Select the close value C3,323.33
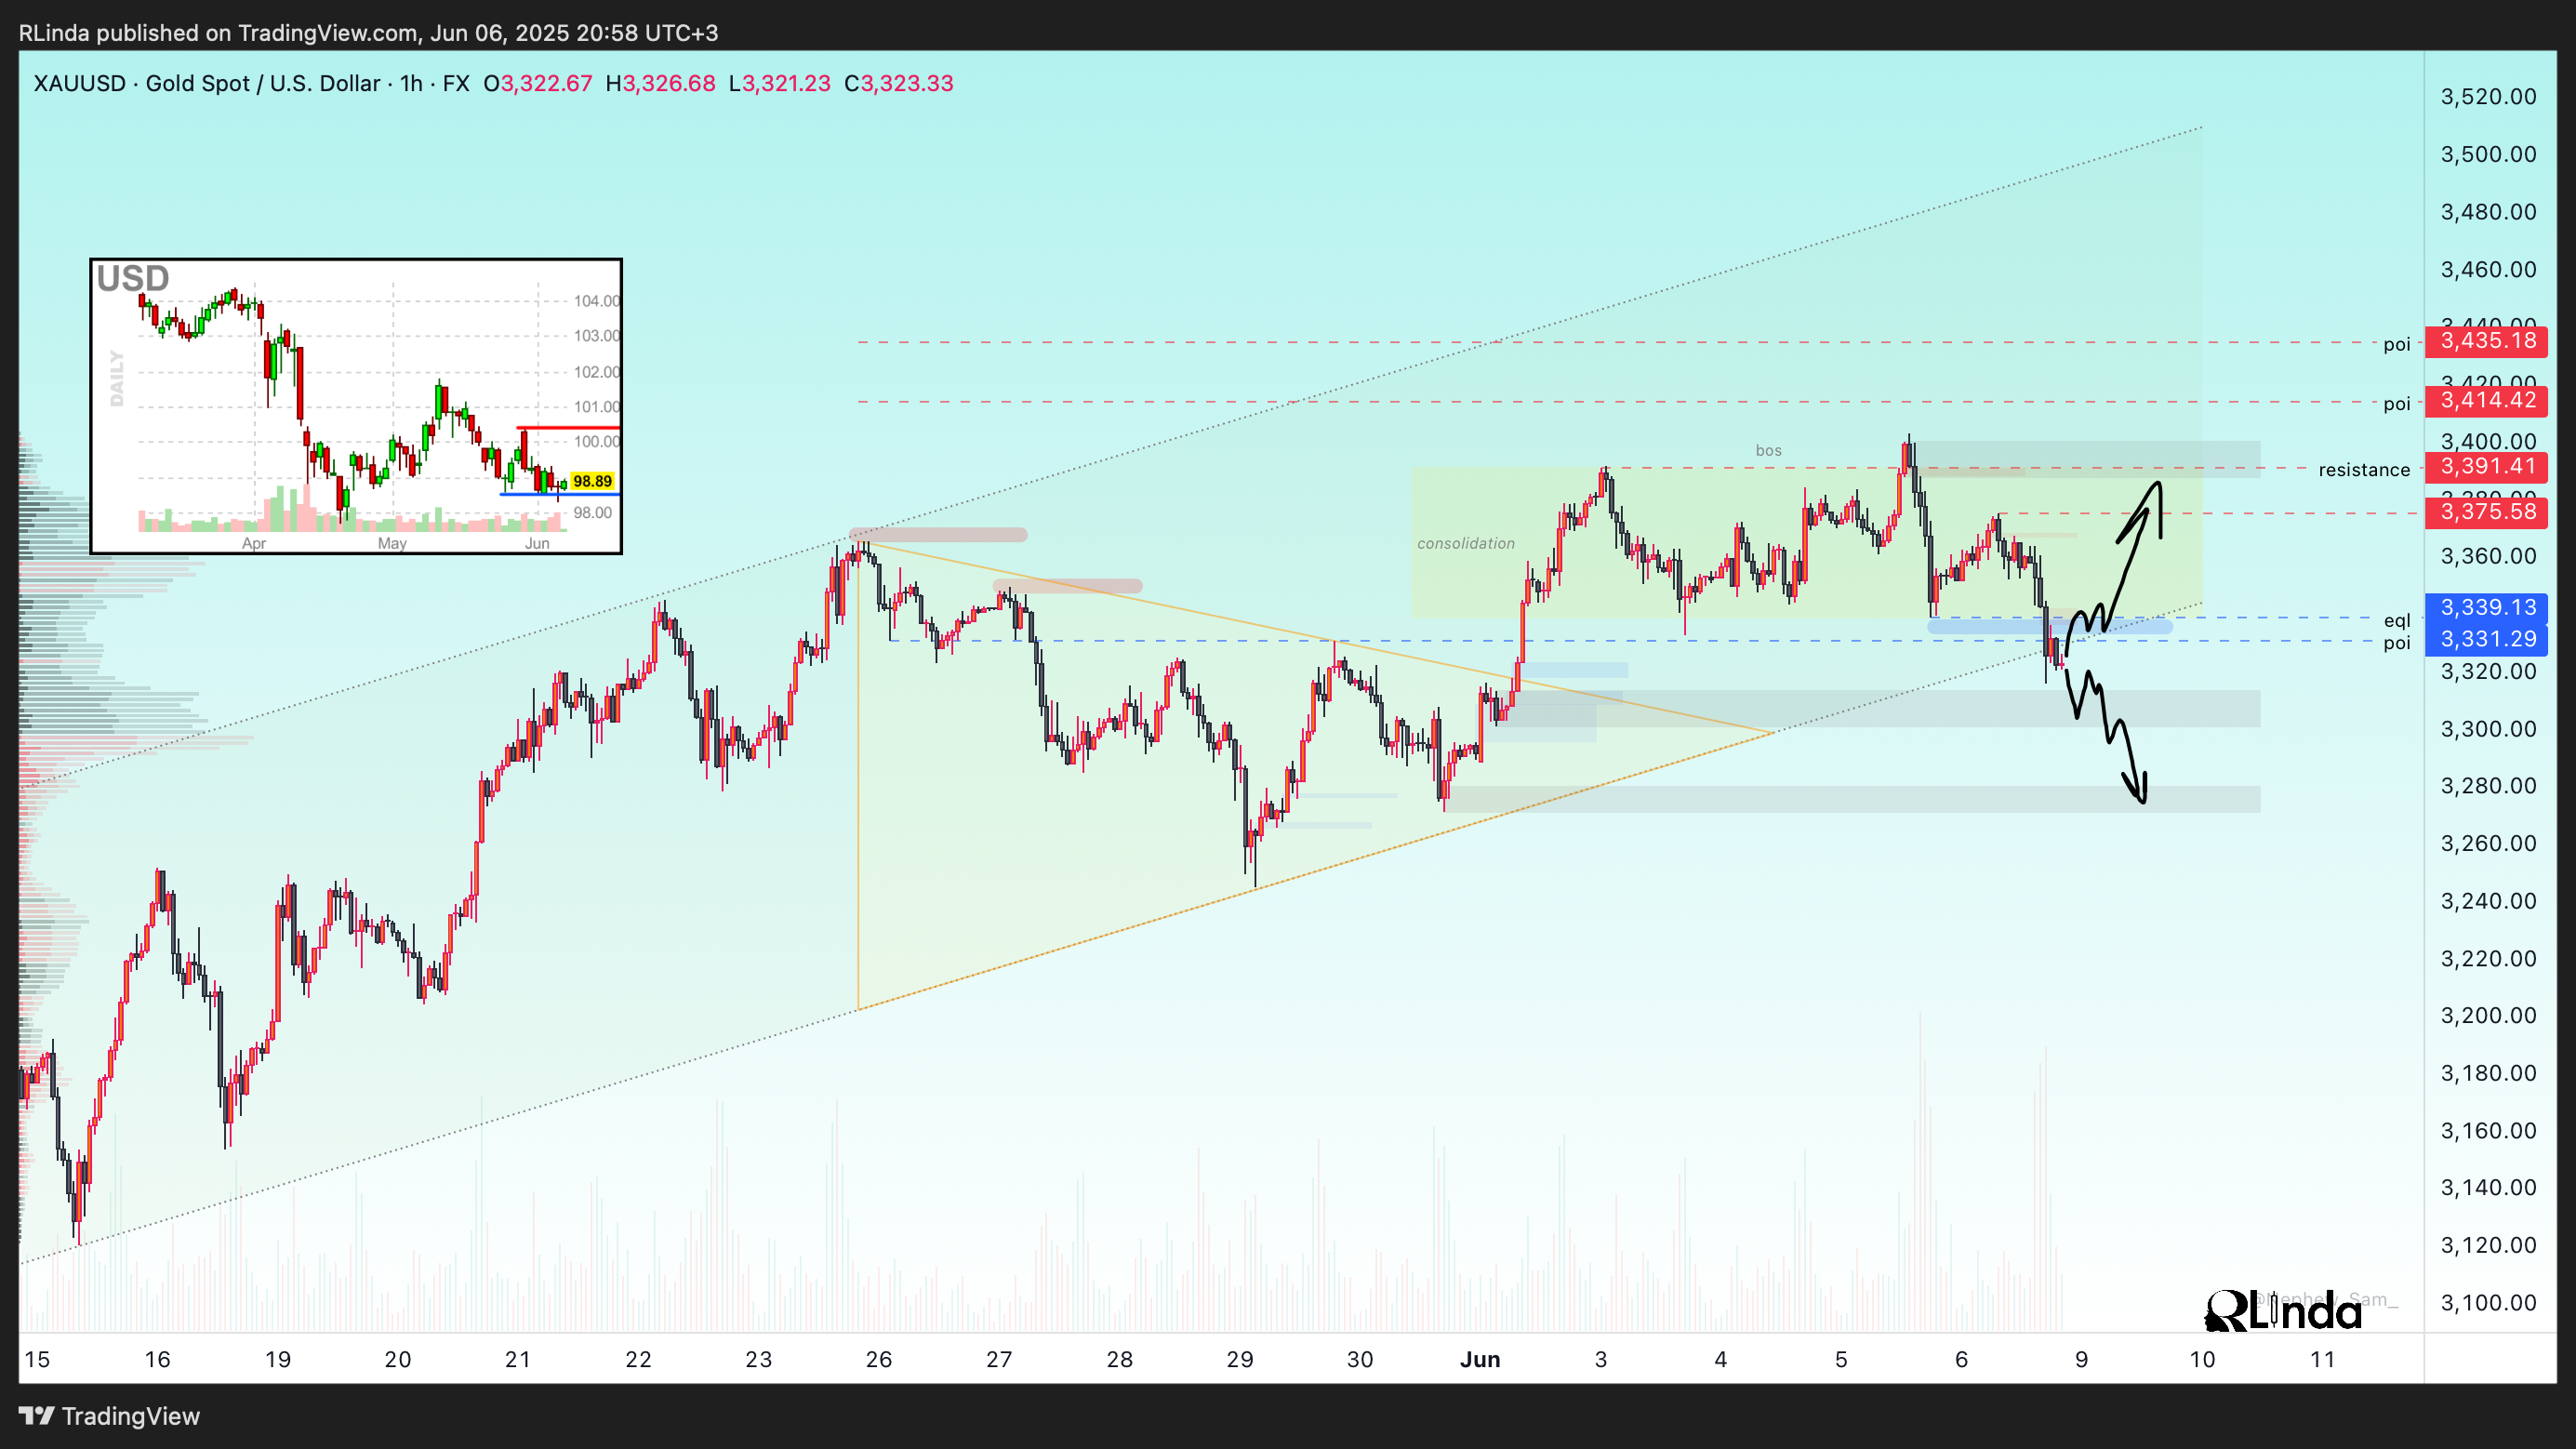2576x1449 pixels. [898, 83]
